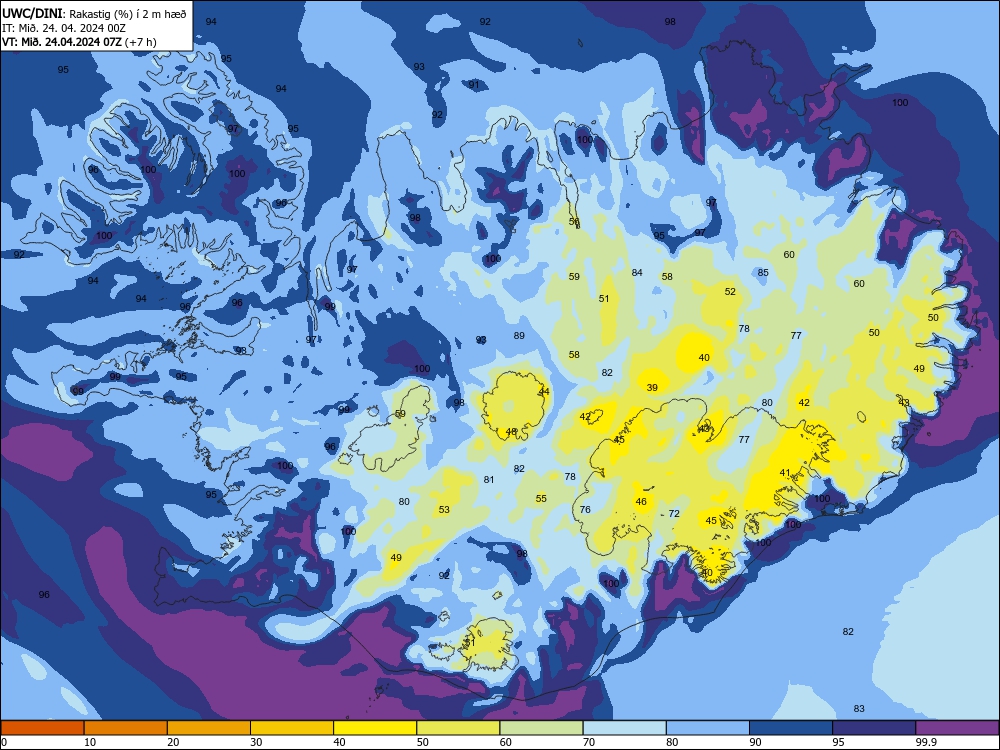Select the humidity value "52" on the map
Viewport: 1000px width, 750px height.
[730, 291]
